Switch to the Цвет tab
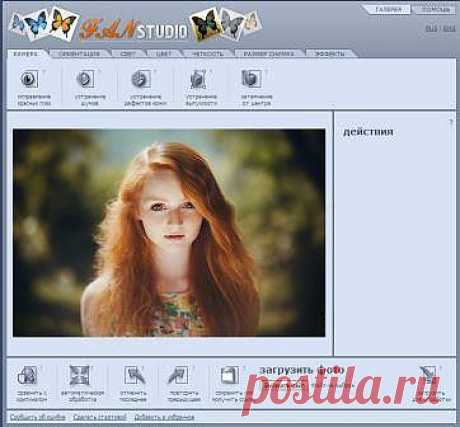This screenshot has height=427, width=460. pyautogui.click(x=164, y=53)
